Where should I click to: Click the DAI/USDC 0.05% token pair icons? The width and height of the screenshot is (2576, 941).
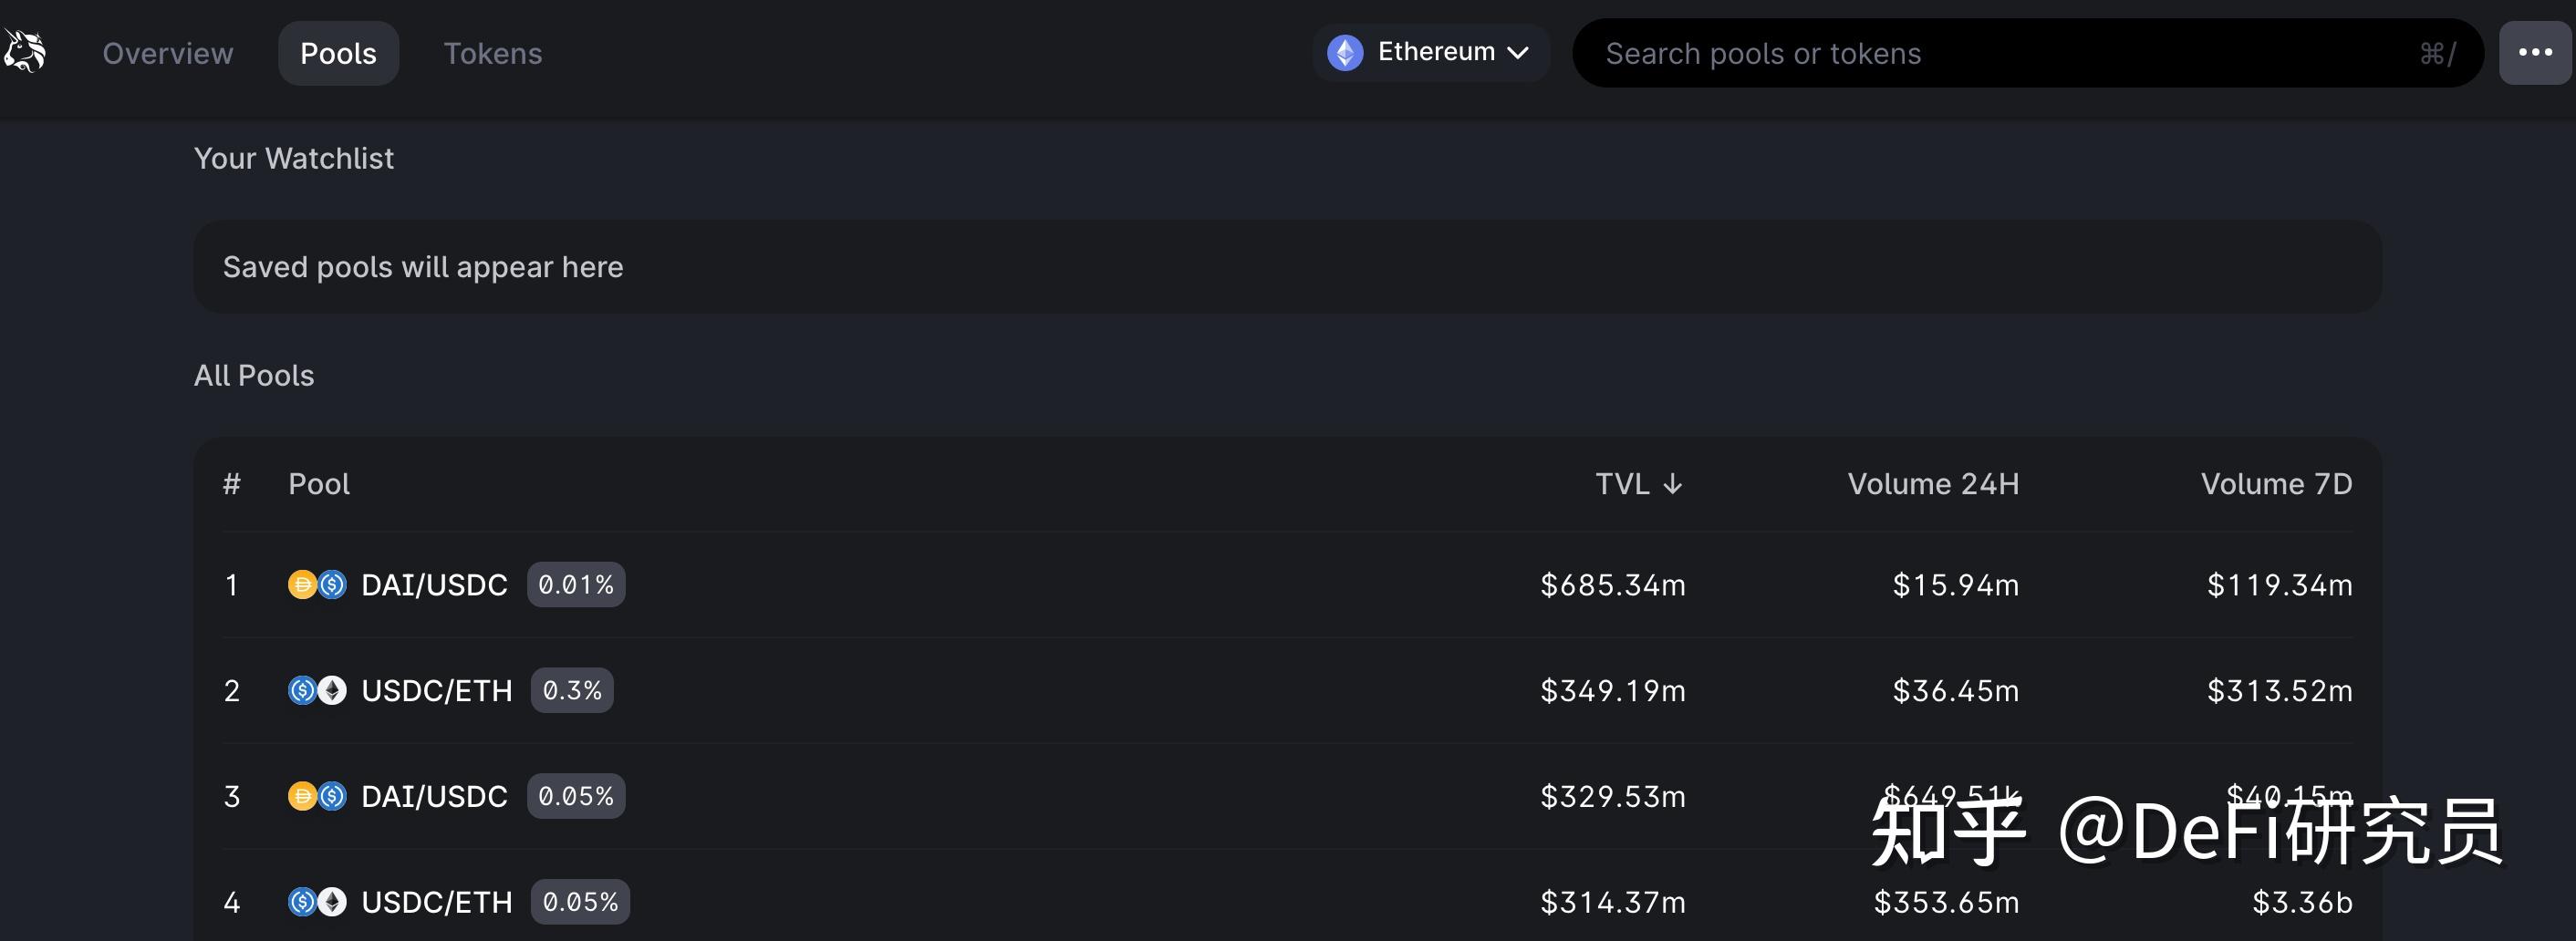(x=317, y=797)
